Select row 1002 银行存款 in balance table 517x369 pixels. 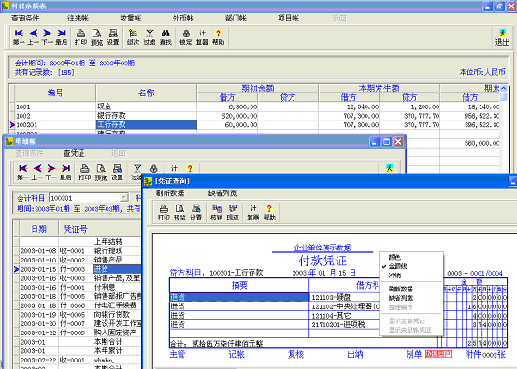(257, 116)
